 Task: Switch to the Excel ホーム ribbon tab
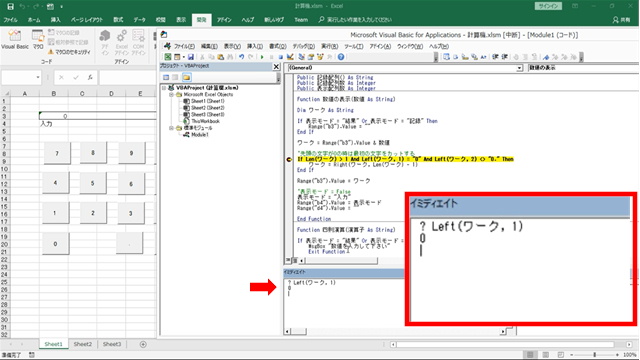[34, 20]
